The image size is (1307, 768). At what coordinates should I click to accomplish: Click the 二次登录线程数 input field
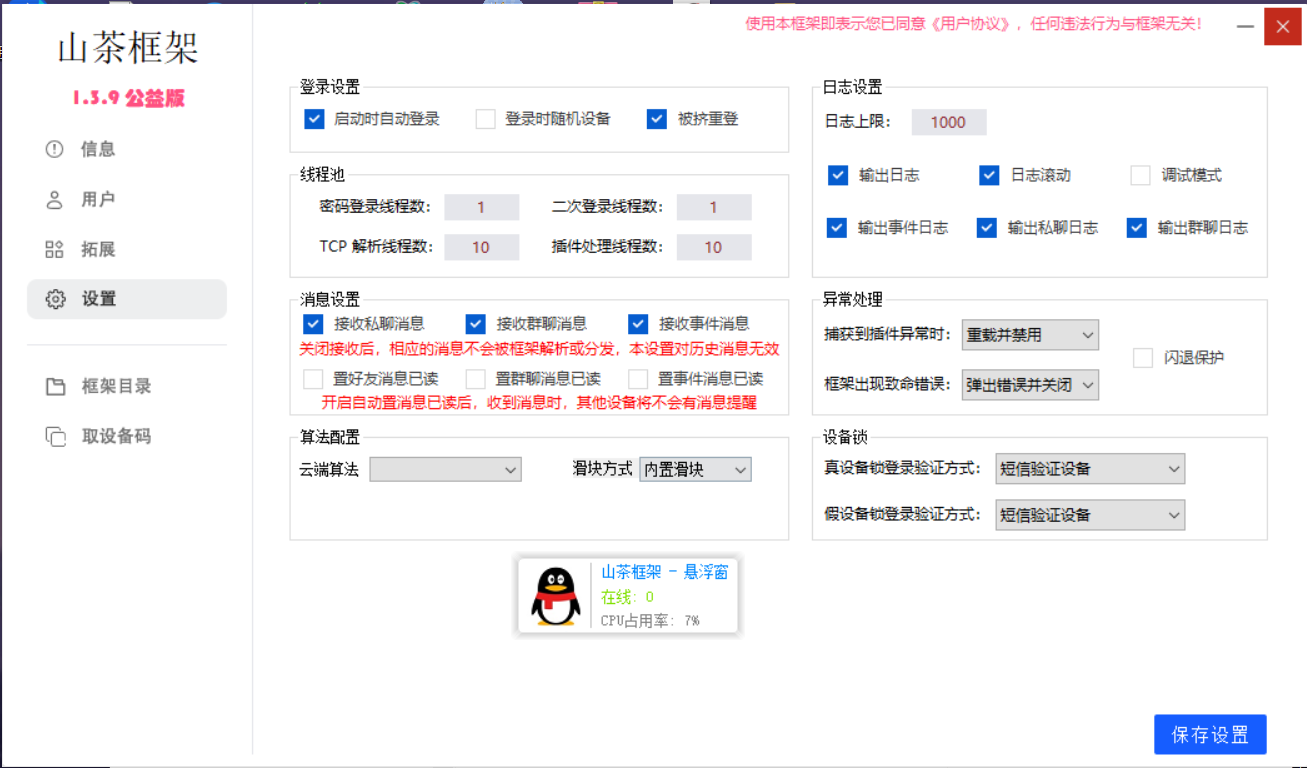click(x=713, y=207)
